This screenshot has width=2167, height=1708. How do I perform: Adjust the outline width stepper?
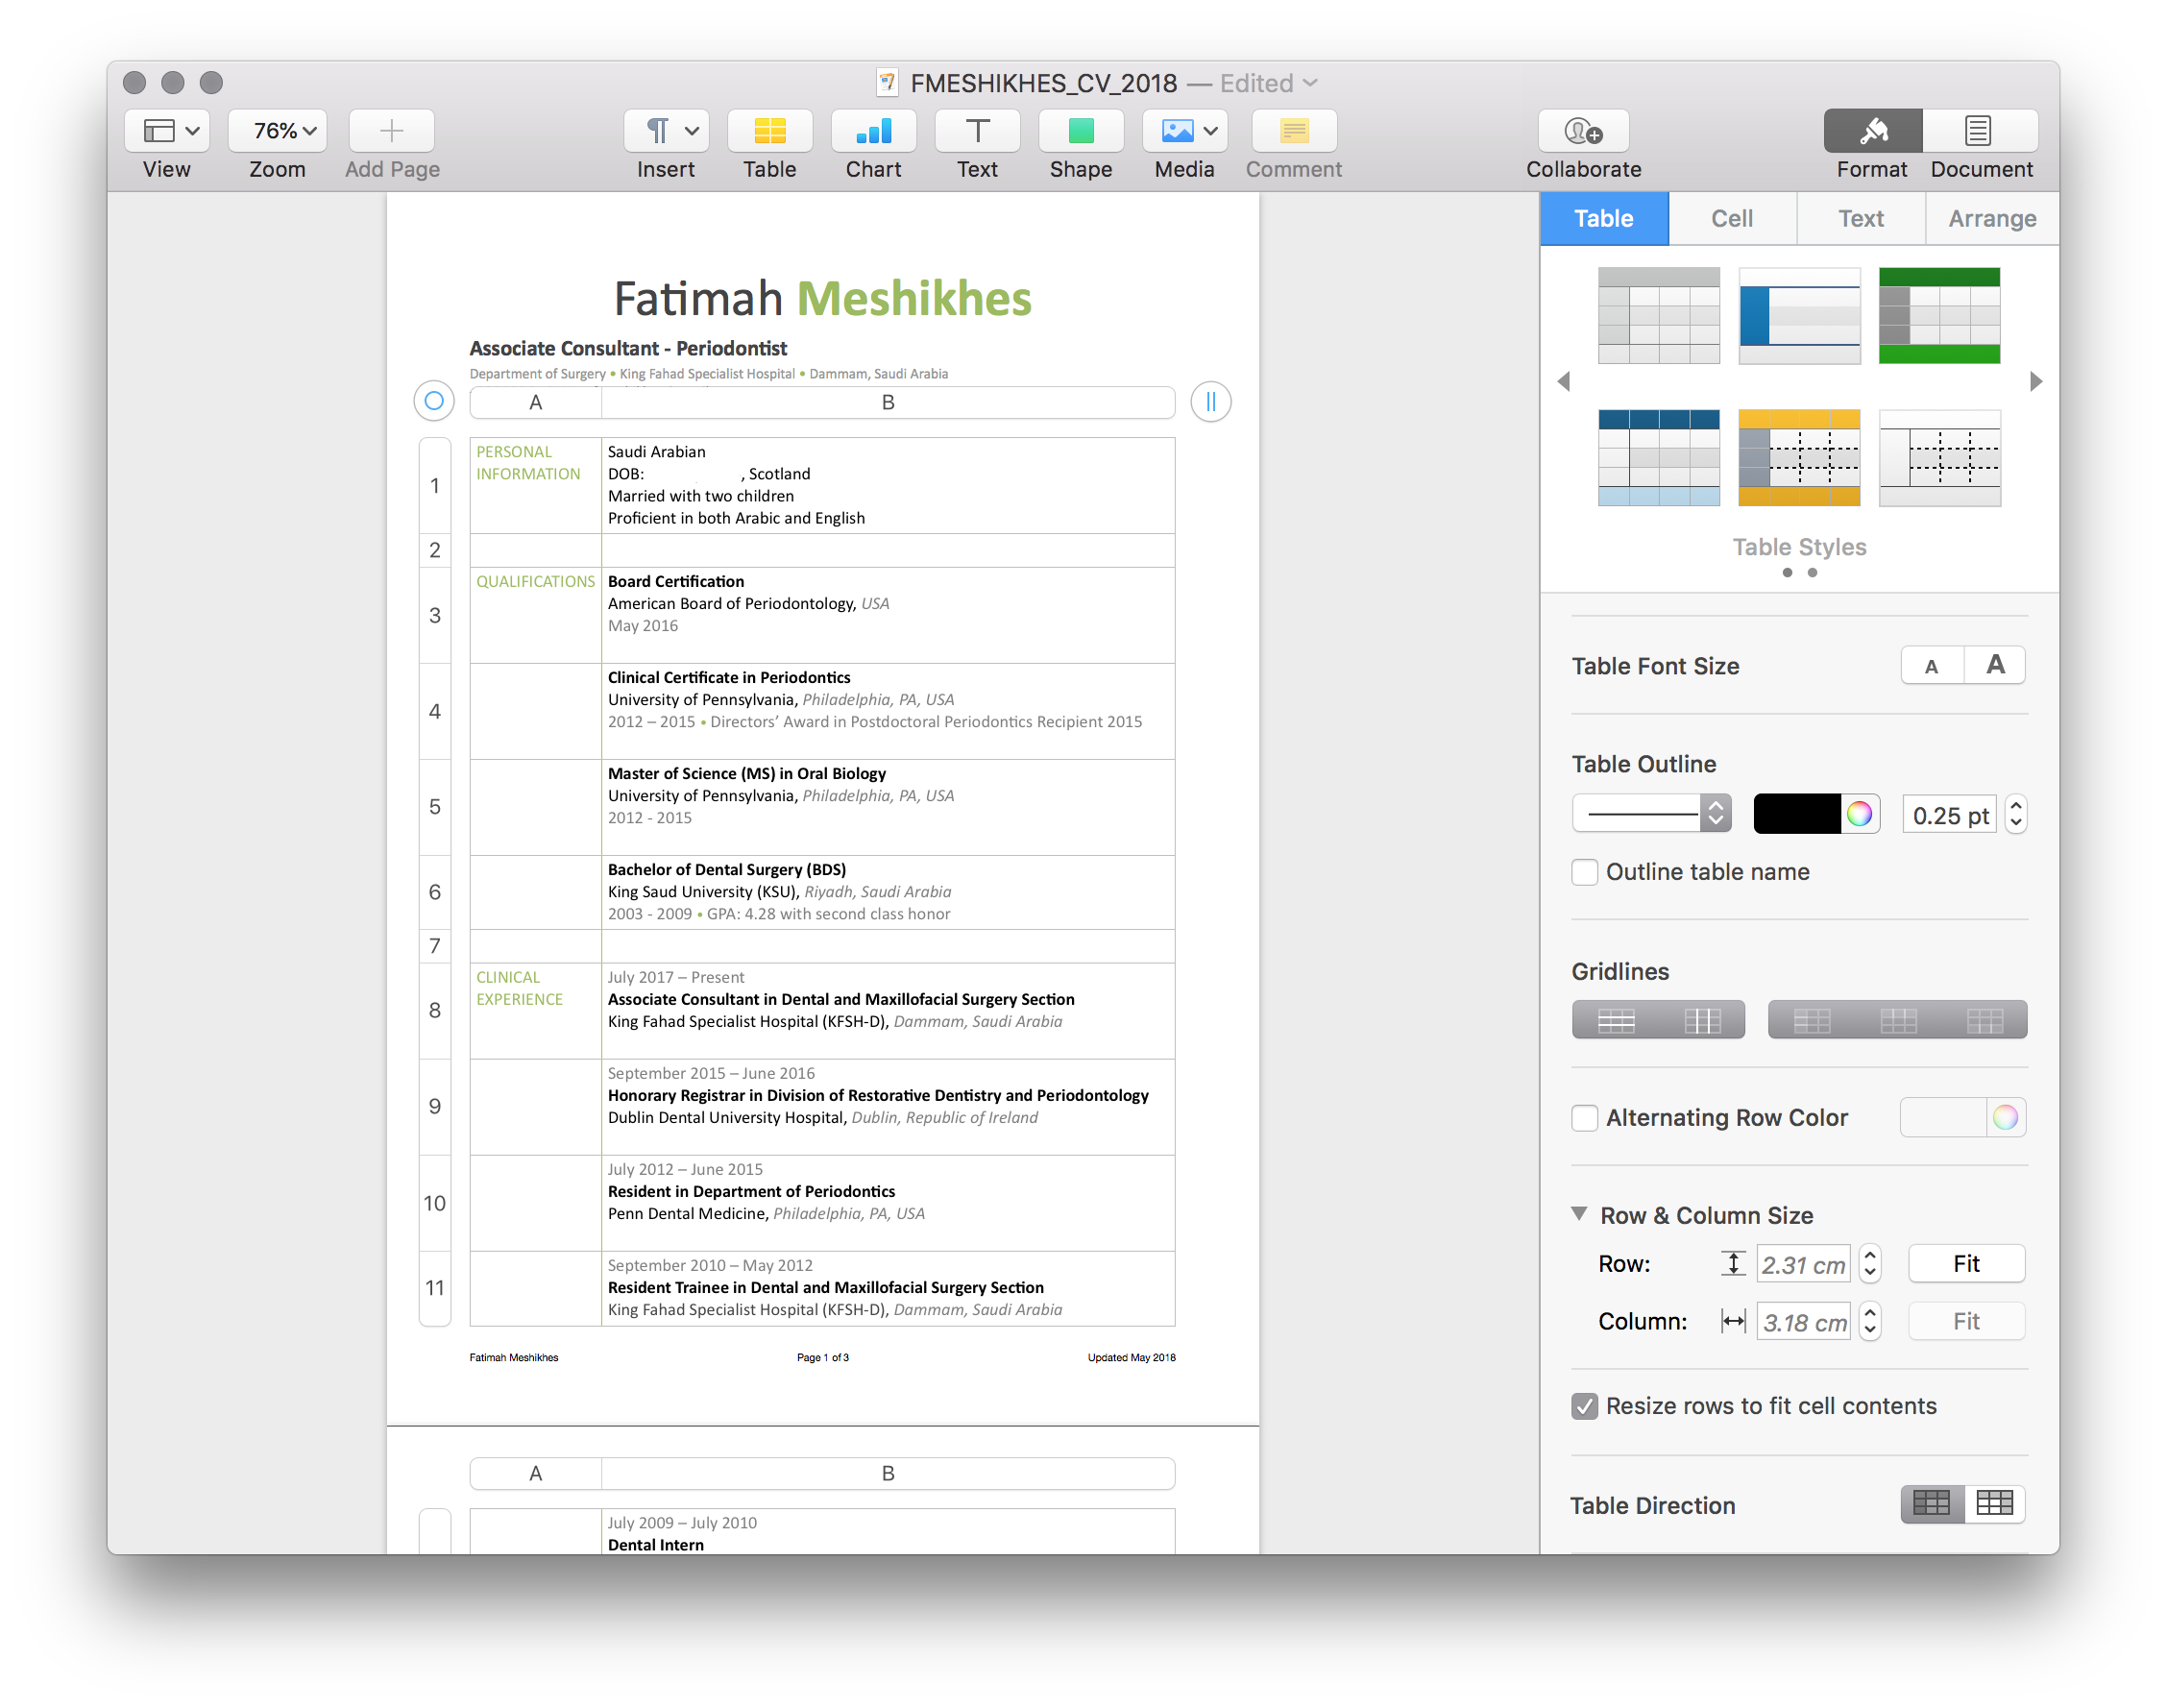pyautogui.click(x=2015, y=815)
